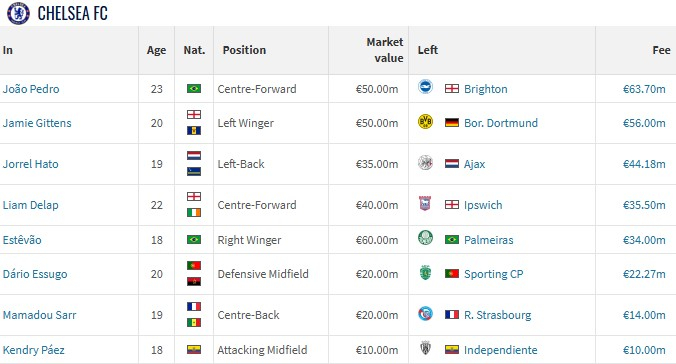Open the Chelsea FC title heading
Viewport: 676px width, 364px height.
point(72,13)
